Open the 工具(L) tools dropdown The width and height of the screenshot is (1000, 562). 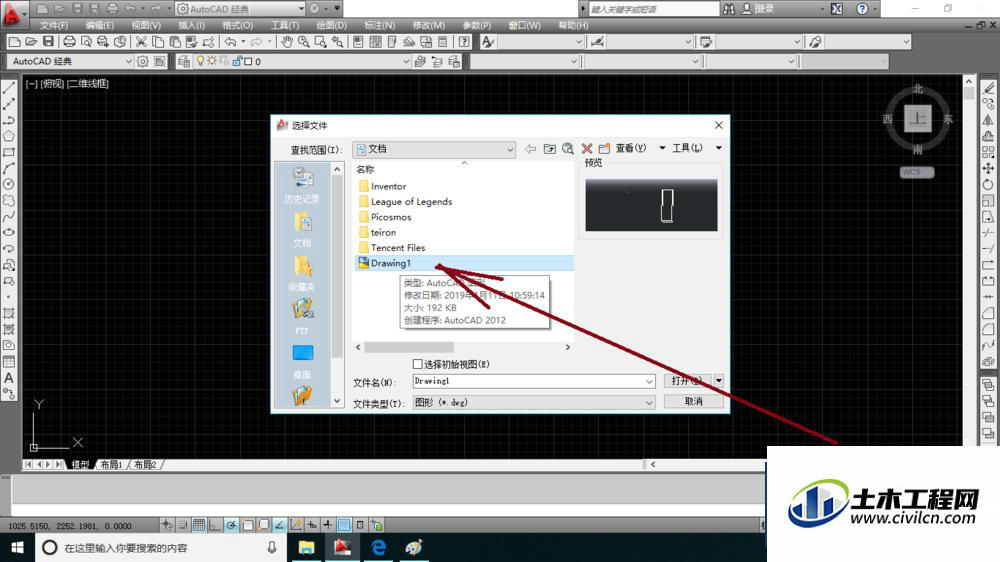pos(719,148)
